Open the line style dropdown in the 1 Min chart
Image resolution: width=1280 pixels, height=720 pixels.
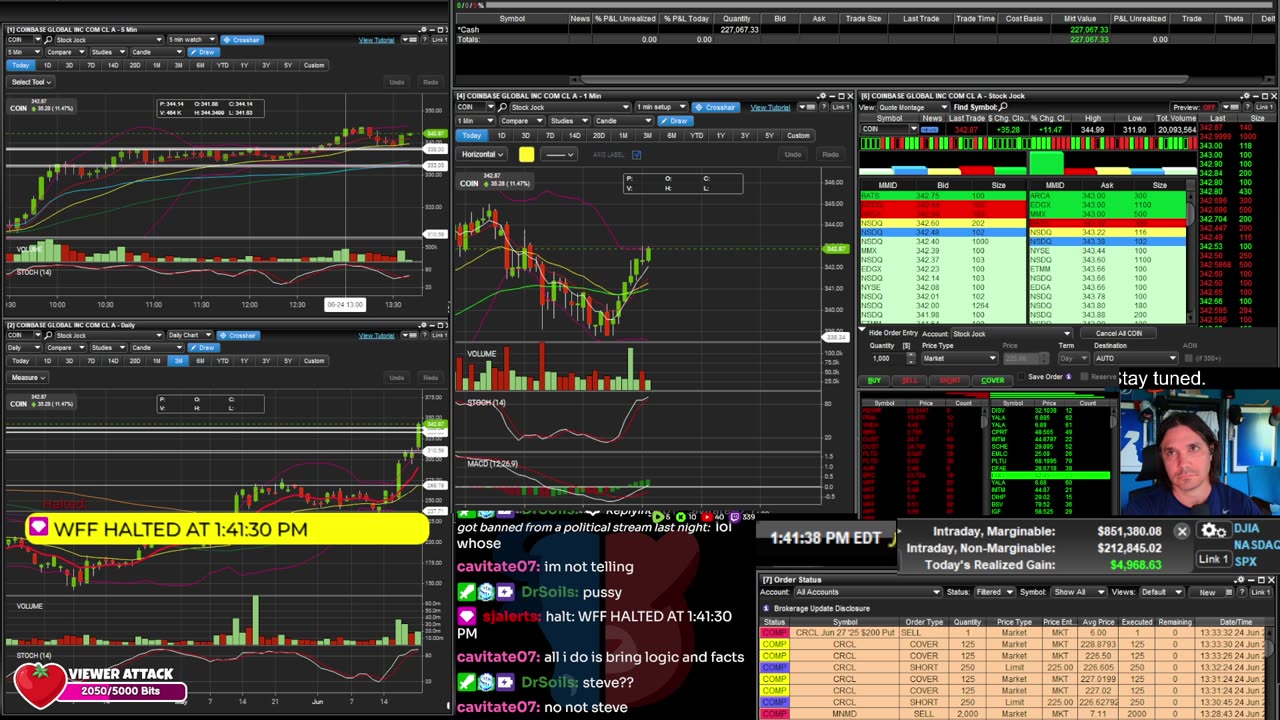point(558,155)
